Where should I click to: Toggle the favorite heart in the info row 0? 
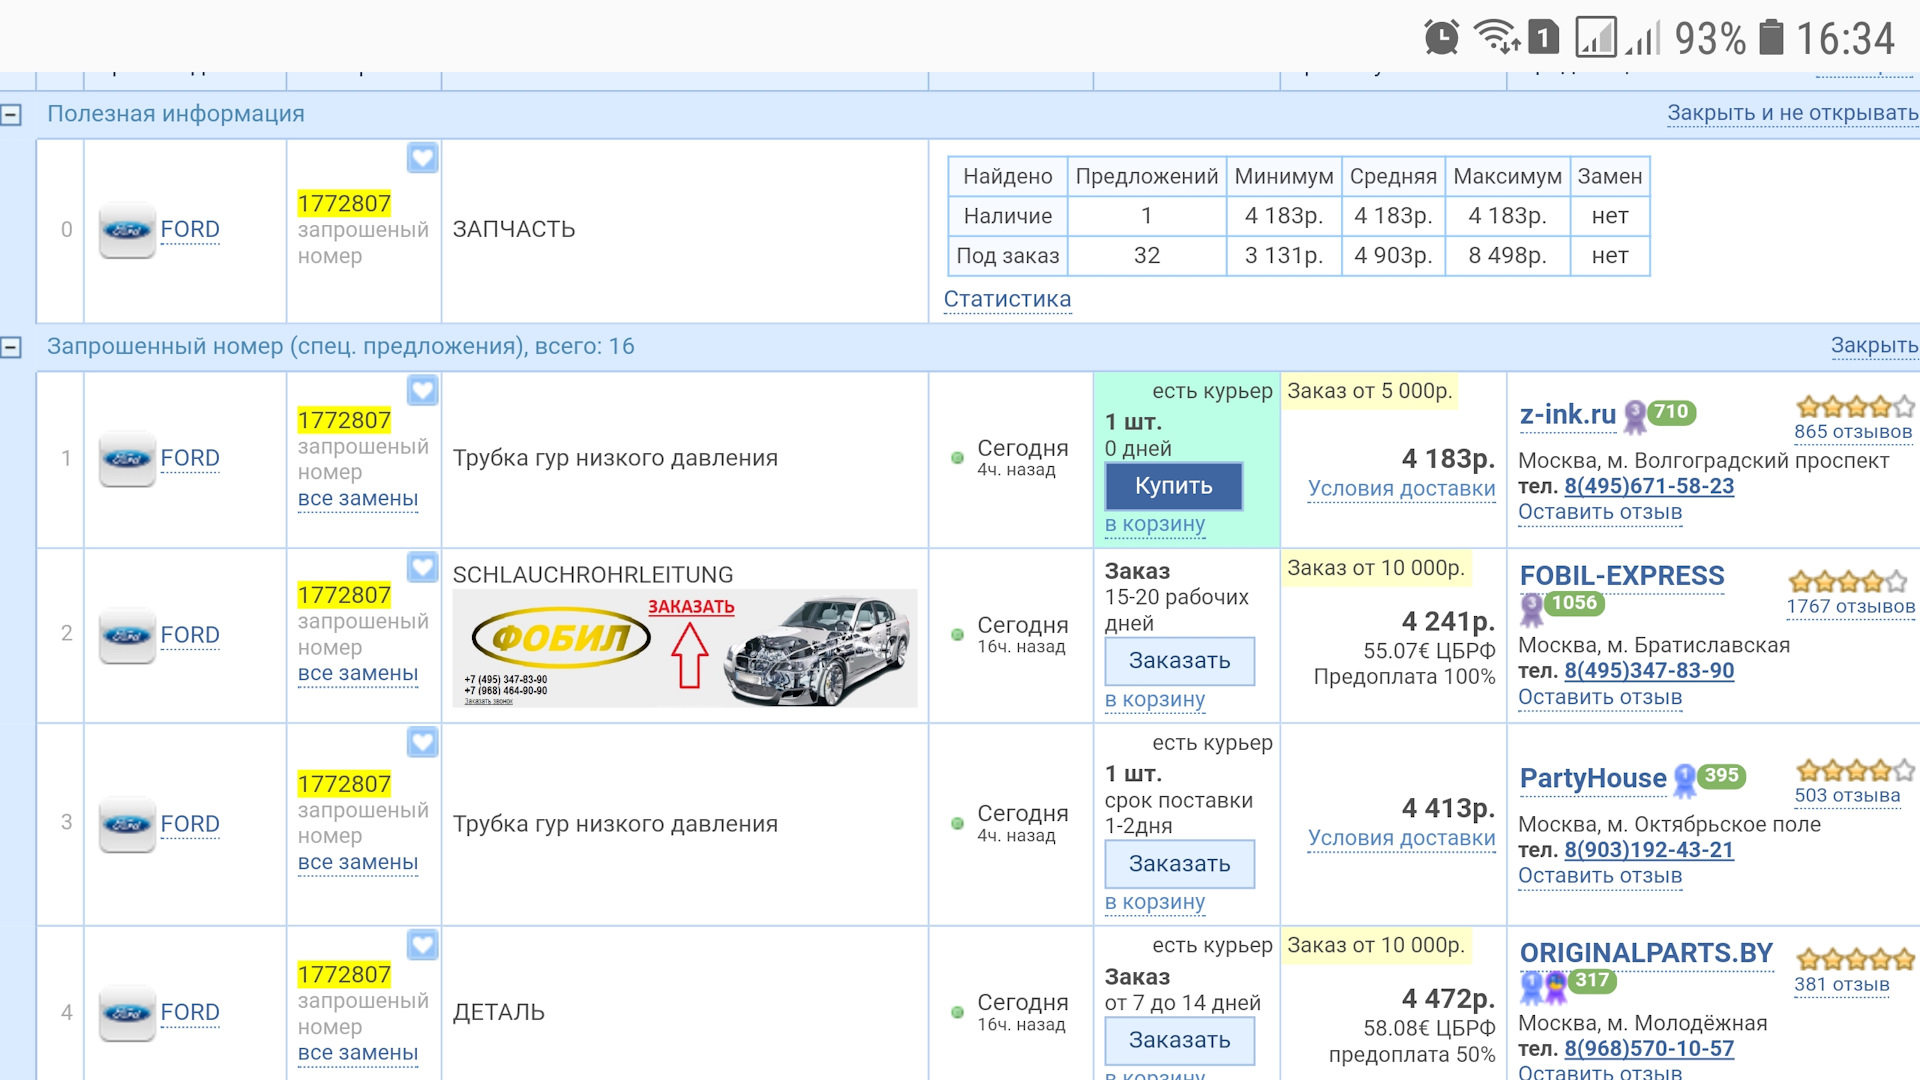[x=422, y=158]
